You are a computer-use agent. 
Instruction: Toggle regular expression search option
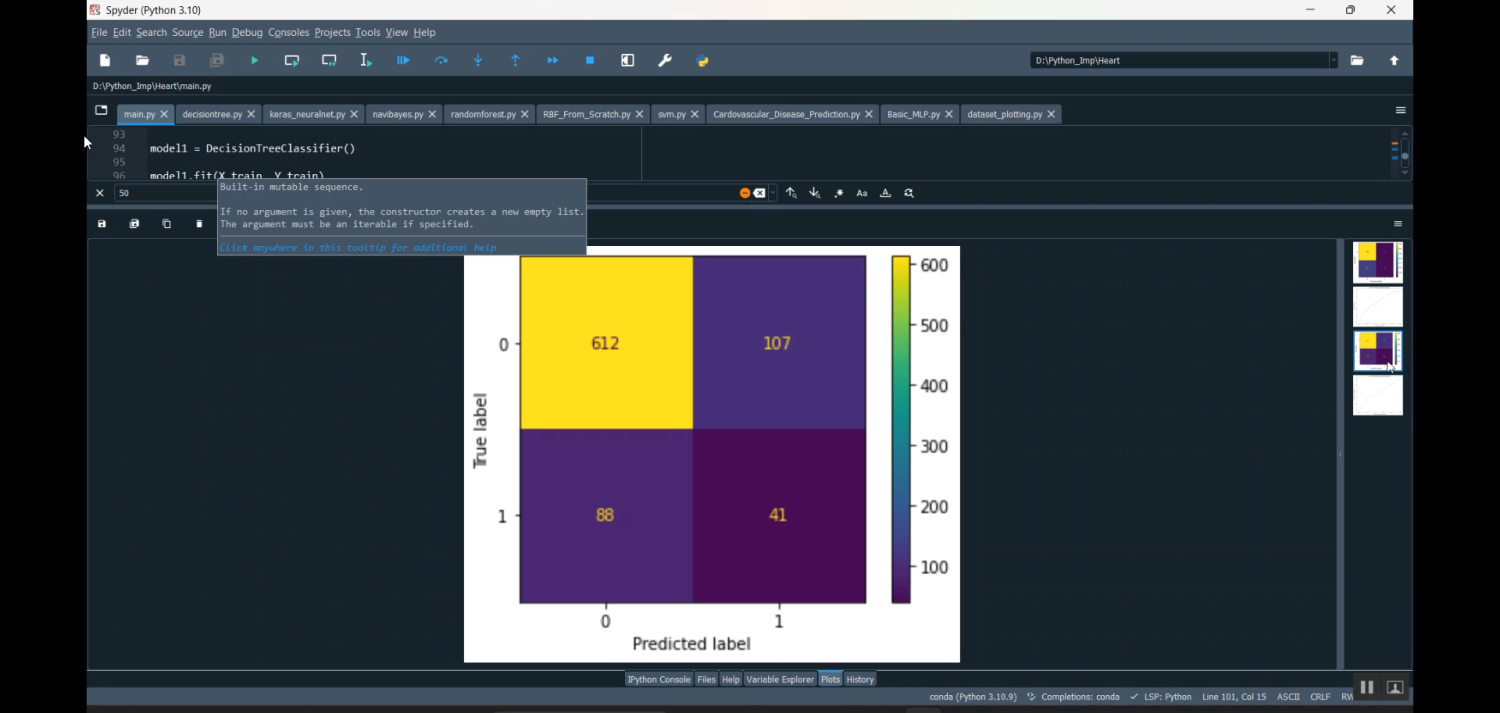(839, 193)
